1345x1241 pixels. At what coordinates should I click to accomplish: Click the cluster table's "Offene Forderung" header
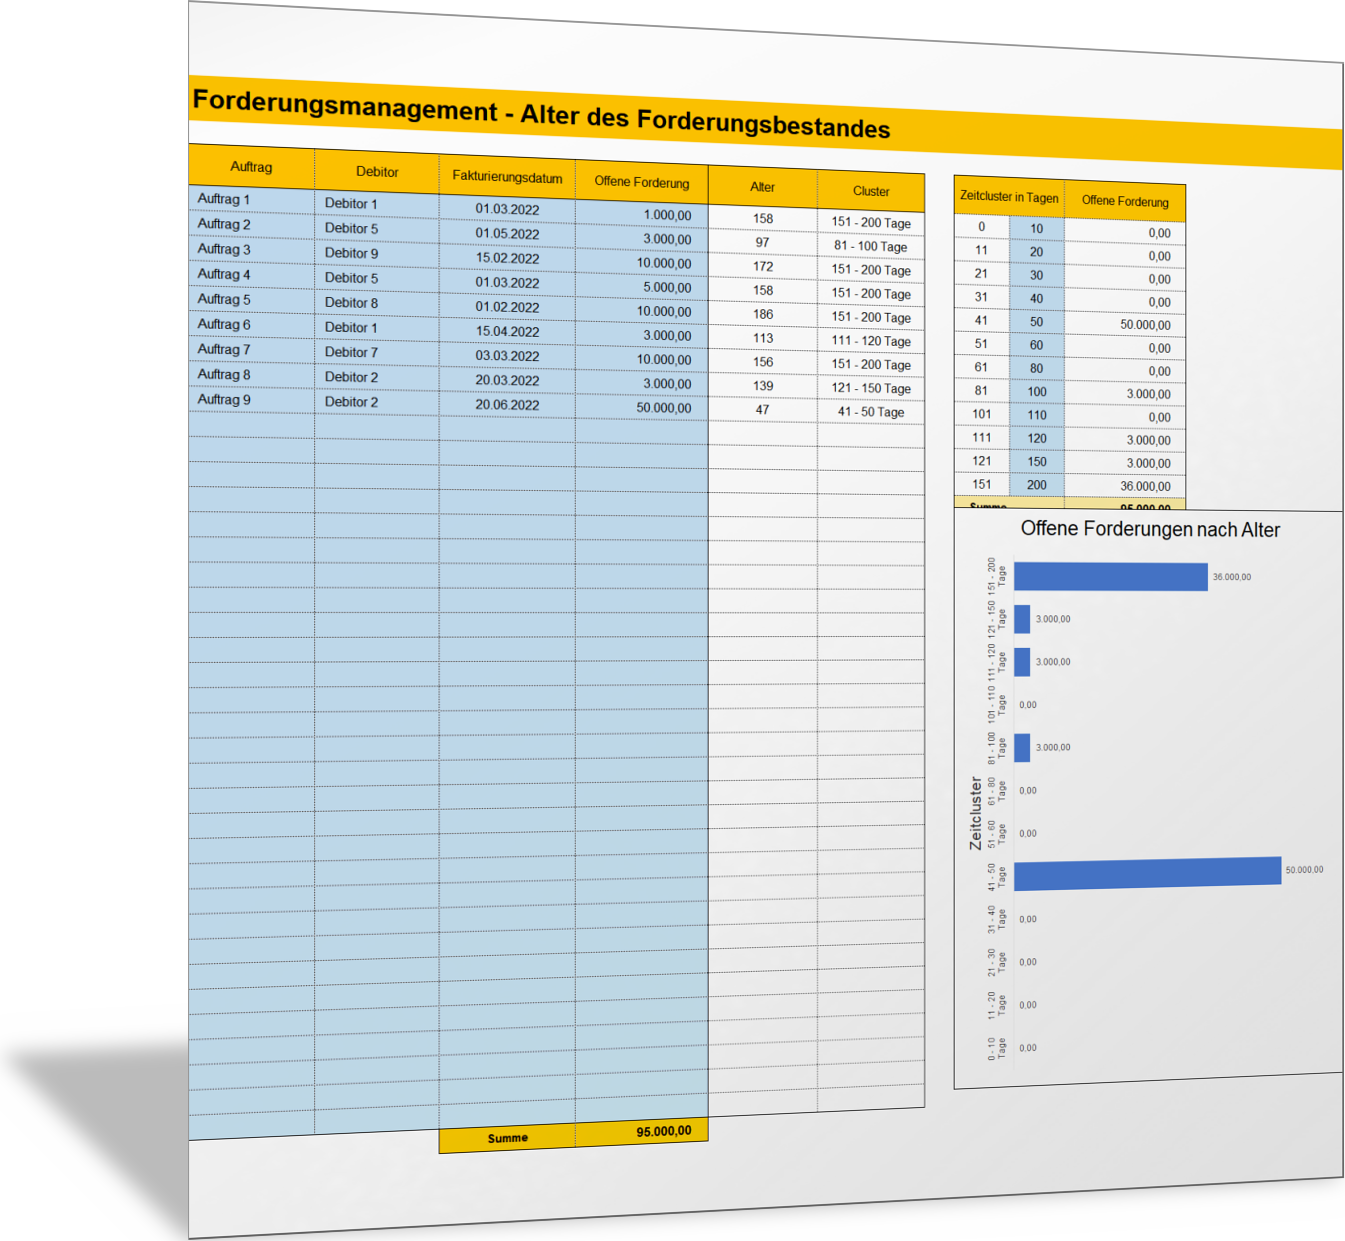[1125, 201]
